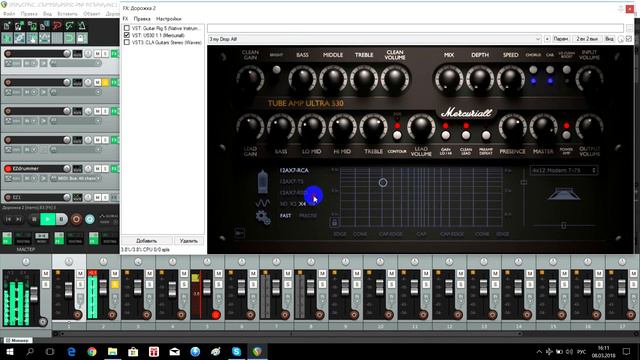Toggle the CONTOUR button on the amp
This screenshot has width=640, height=360.
(397, 135)
